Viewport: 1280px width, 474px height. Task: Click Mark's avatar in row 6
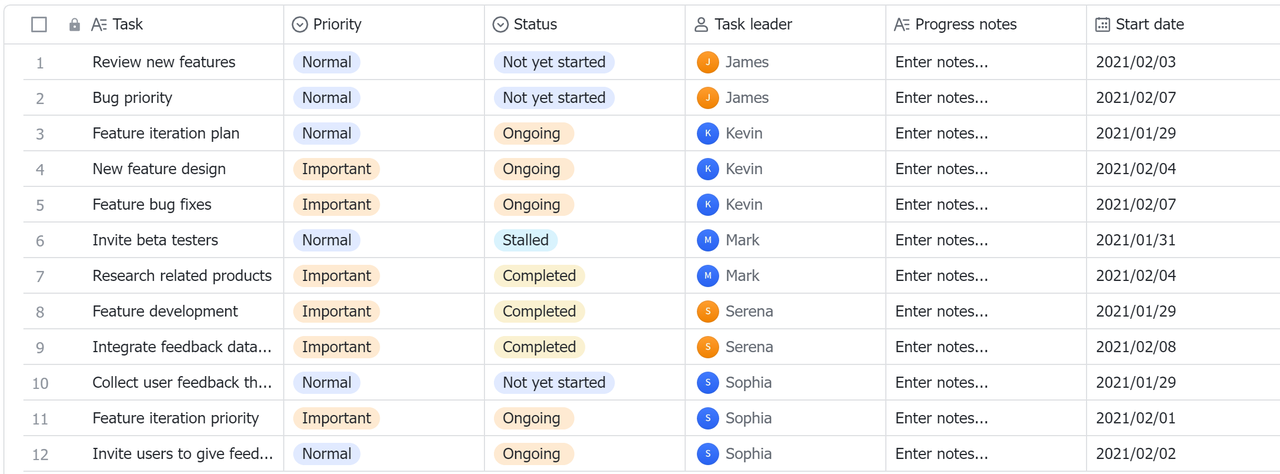(707, 240)
